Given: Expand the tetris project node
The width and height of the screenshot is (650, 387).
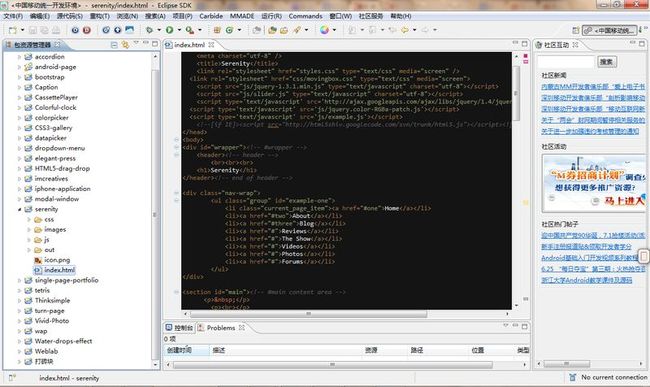Looking at the screenshot, I should pyautogui.click(x=19, y=290).
